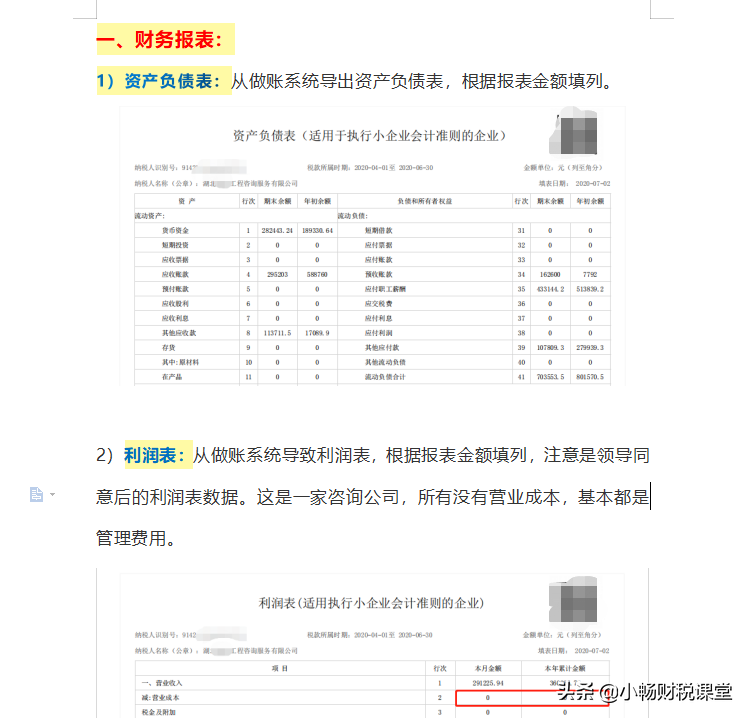Click the 本月金额 column header

[488, 668]
